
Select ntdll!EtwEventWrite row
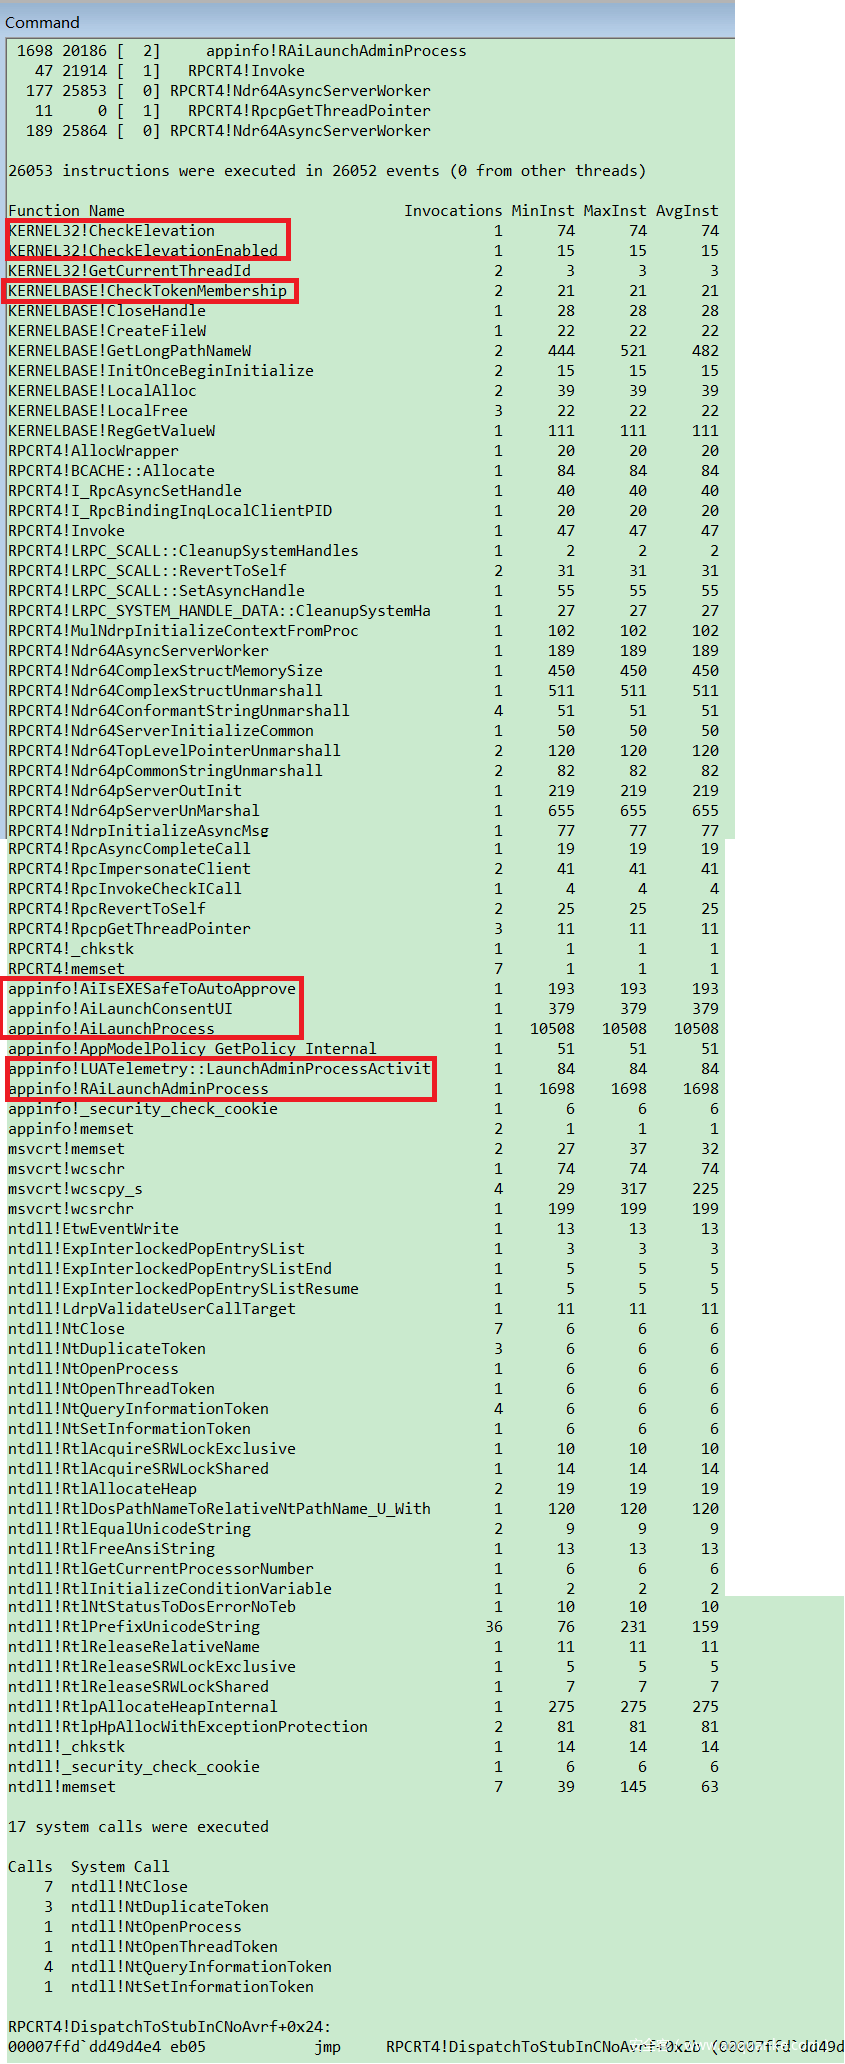tap(363, 1228)
